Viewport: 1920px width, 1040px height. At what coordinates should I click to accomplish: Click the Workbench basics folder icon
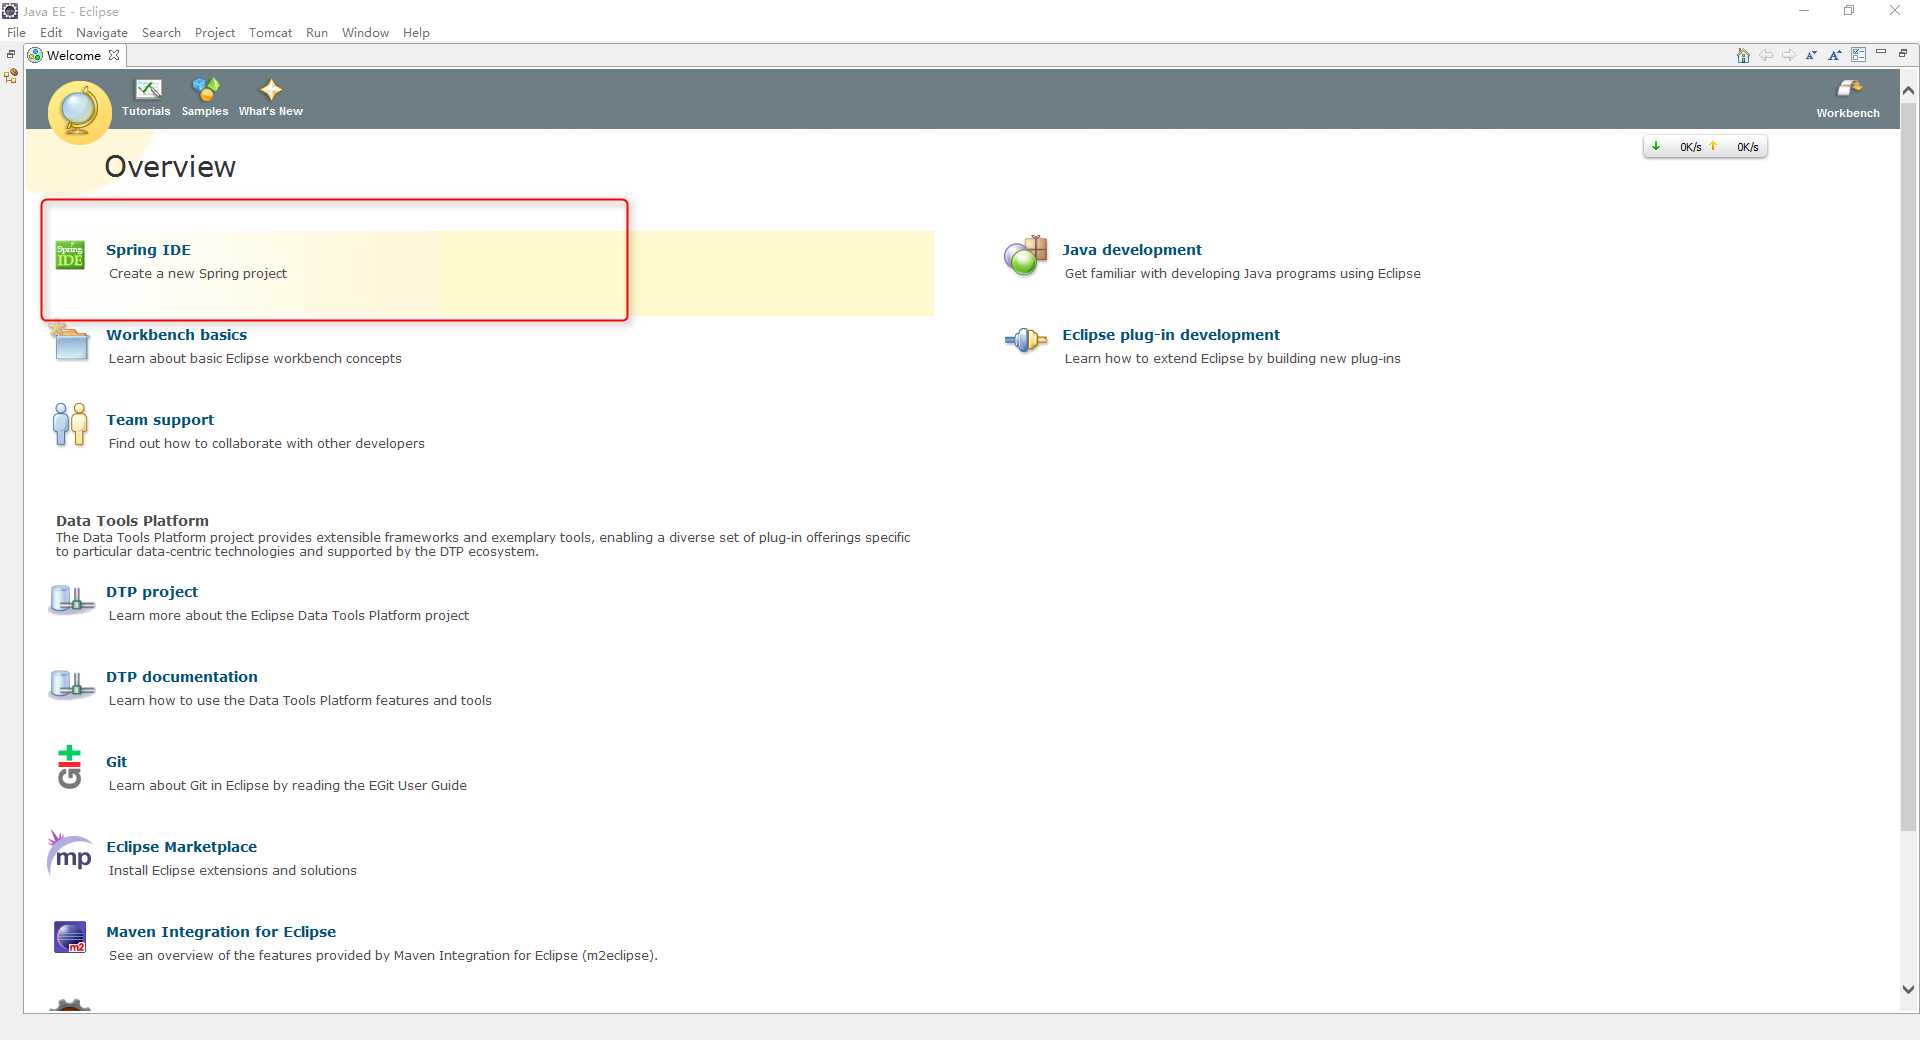coord(70,341)
